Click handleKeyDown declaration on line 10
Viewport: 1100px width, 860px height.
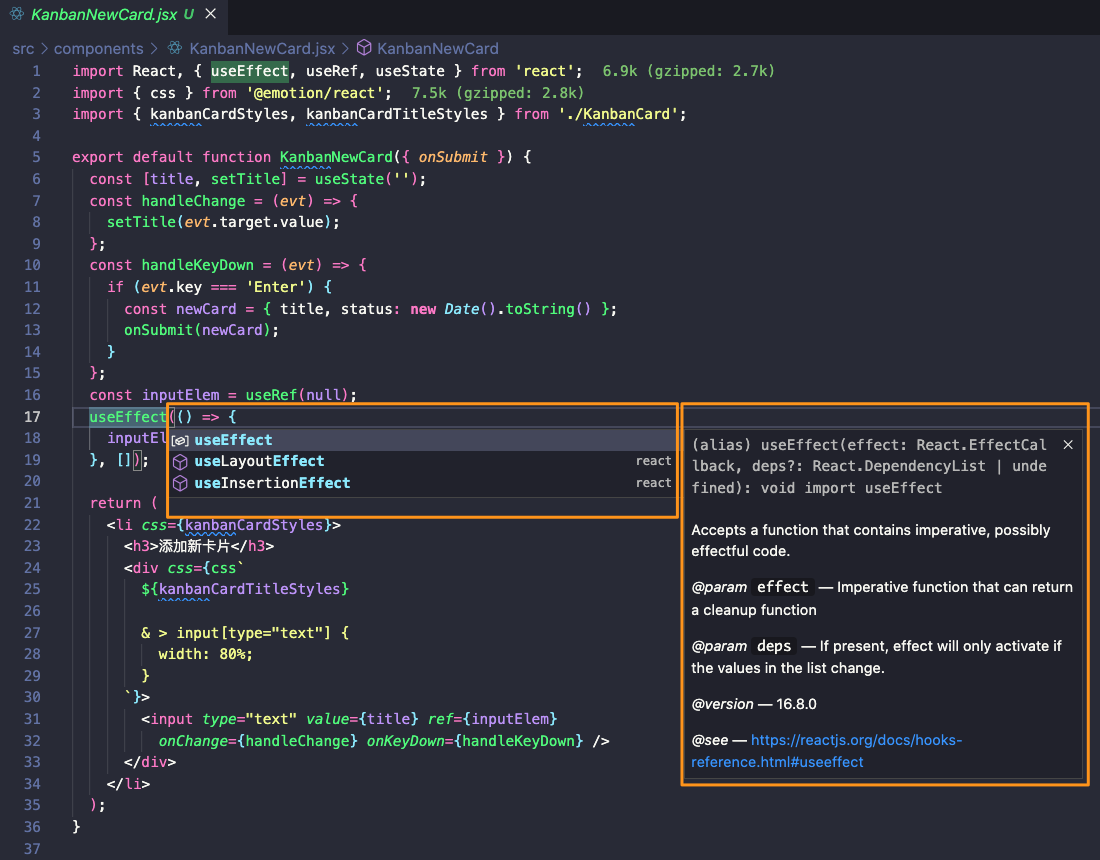pos(197,265)
